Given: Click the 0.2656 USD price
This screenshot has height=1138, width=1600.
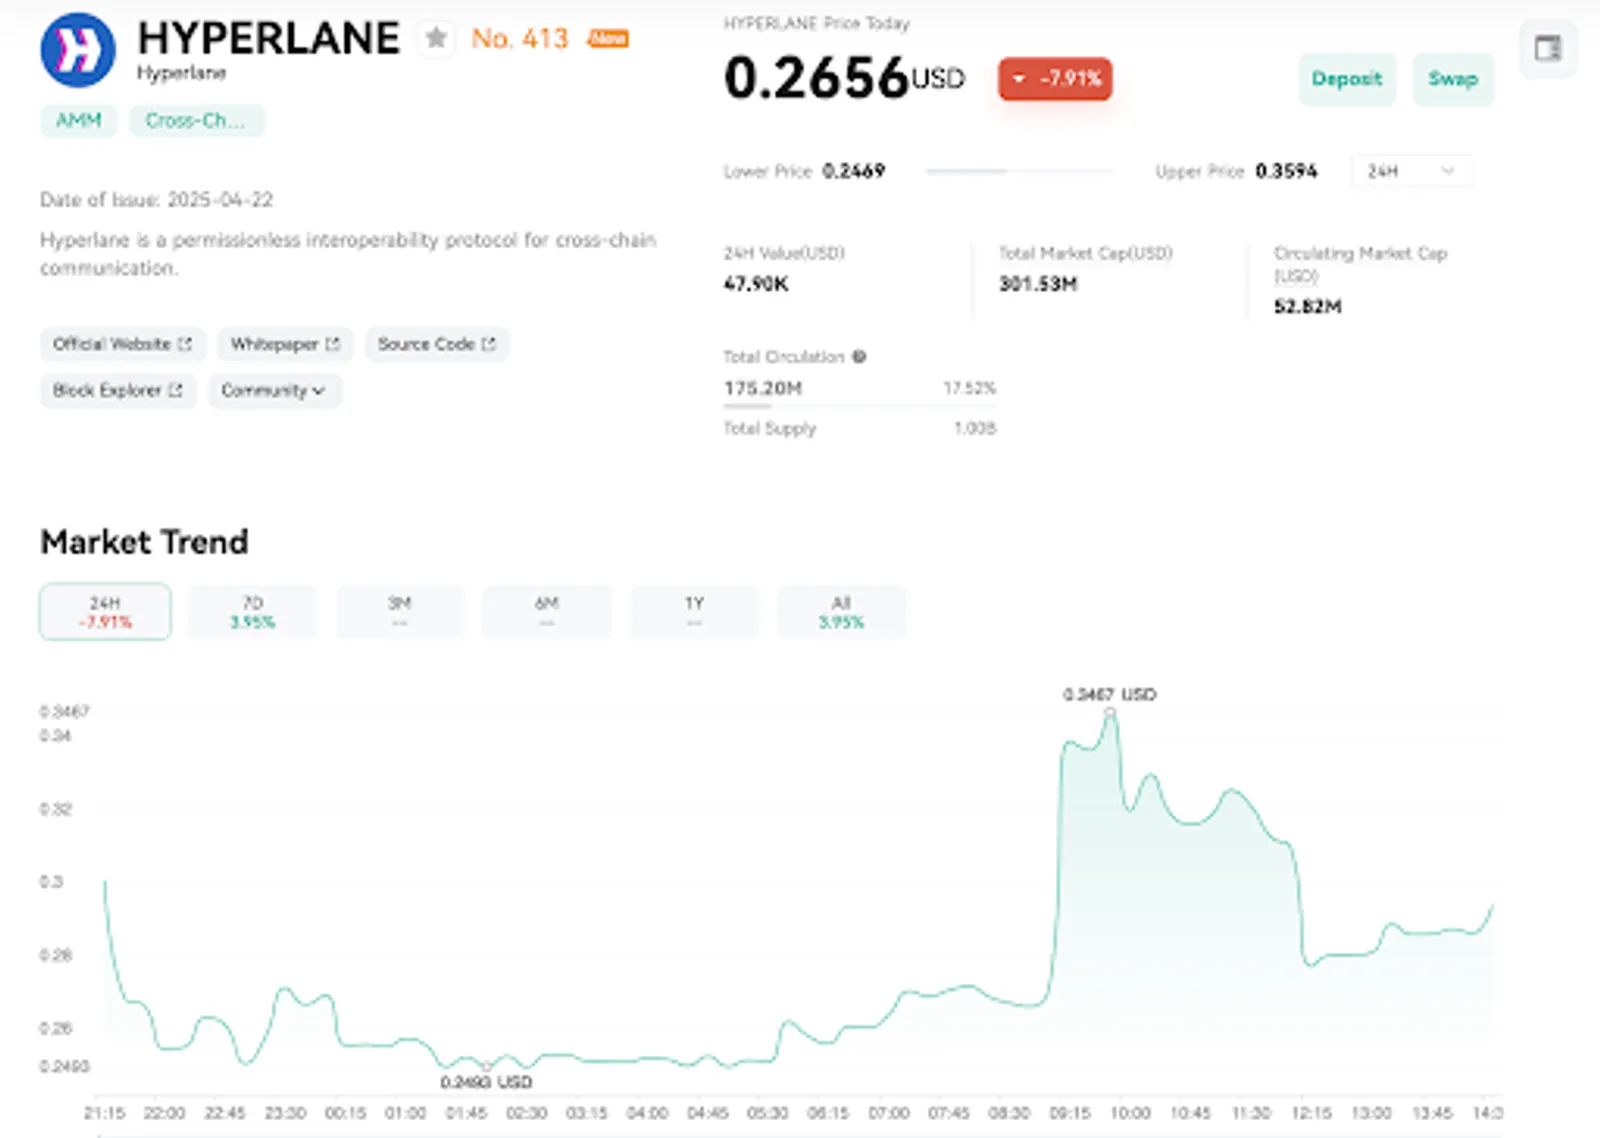Looking at the screenshot, I should (x=844, y=78).
